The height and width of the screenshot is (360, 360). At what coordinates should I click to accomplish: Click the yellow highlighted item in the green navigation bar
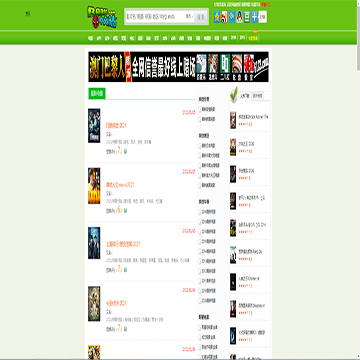point(253,38)
